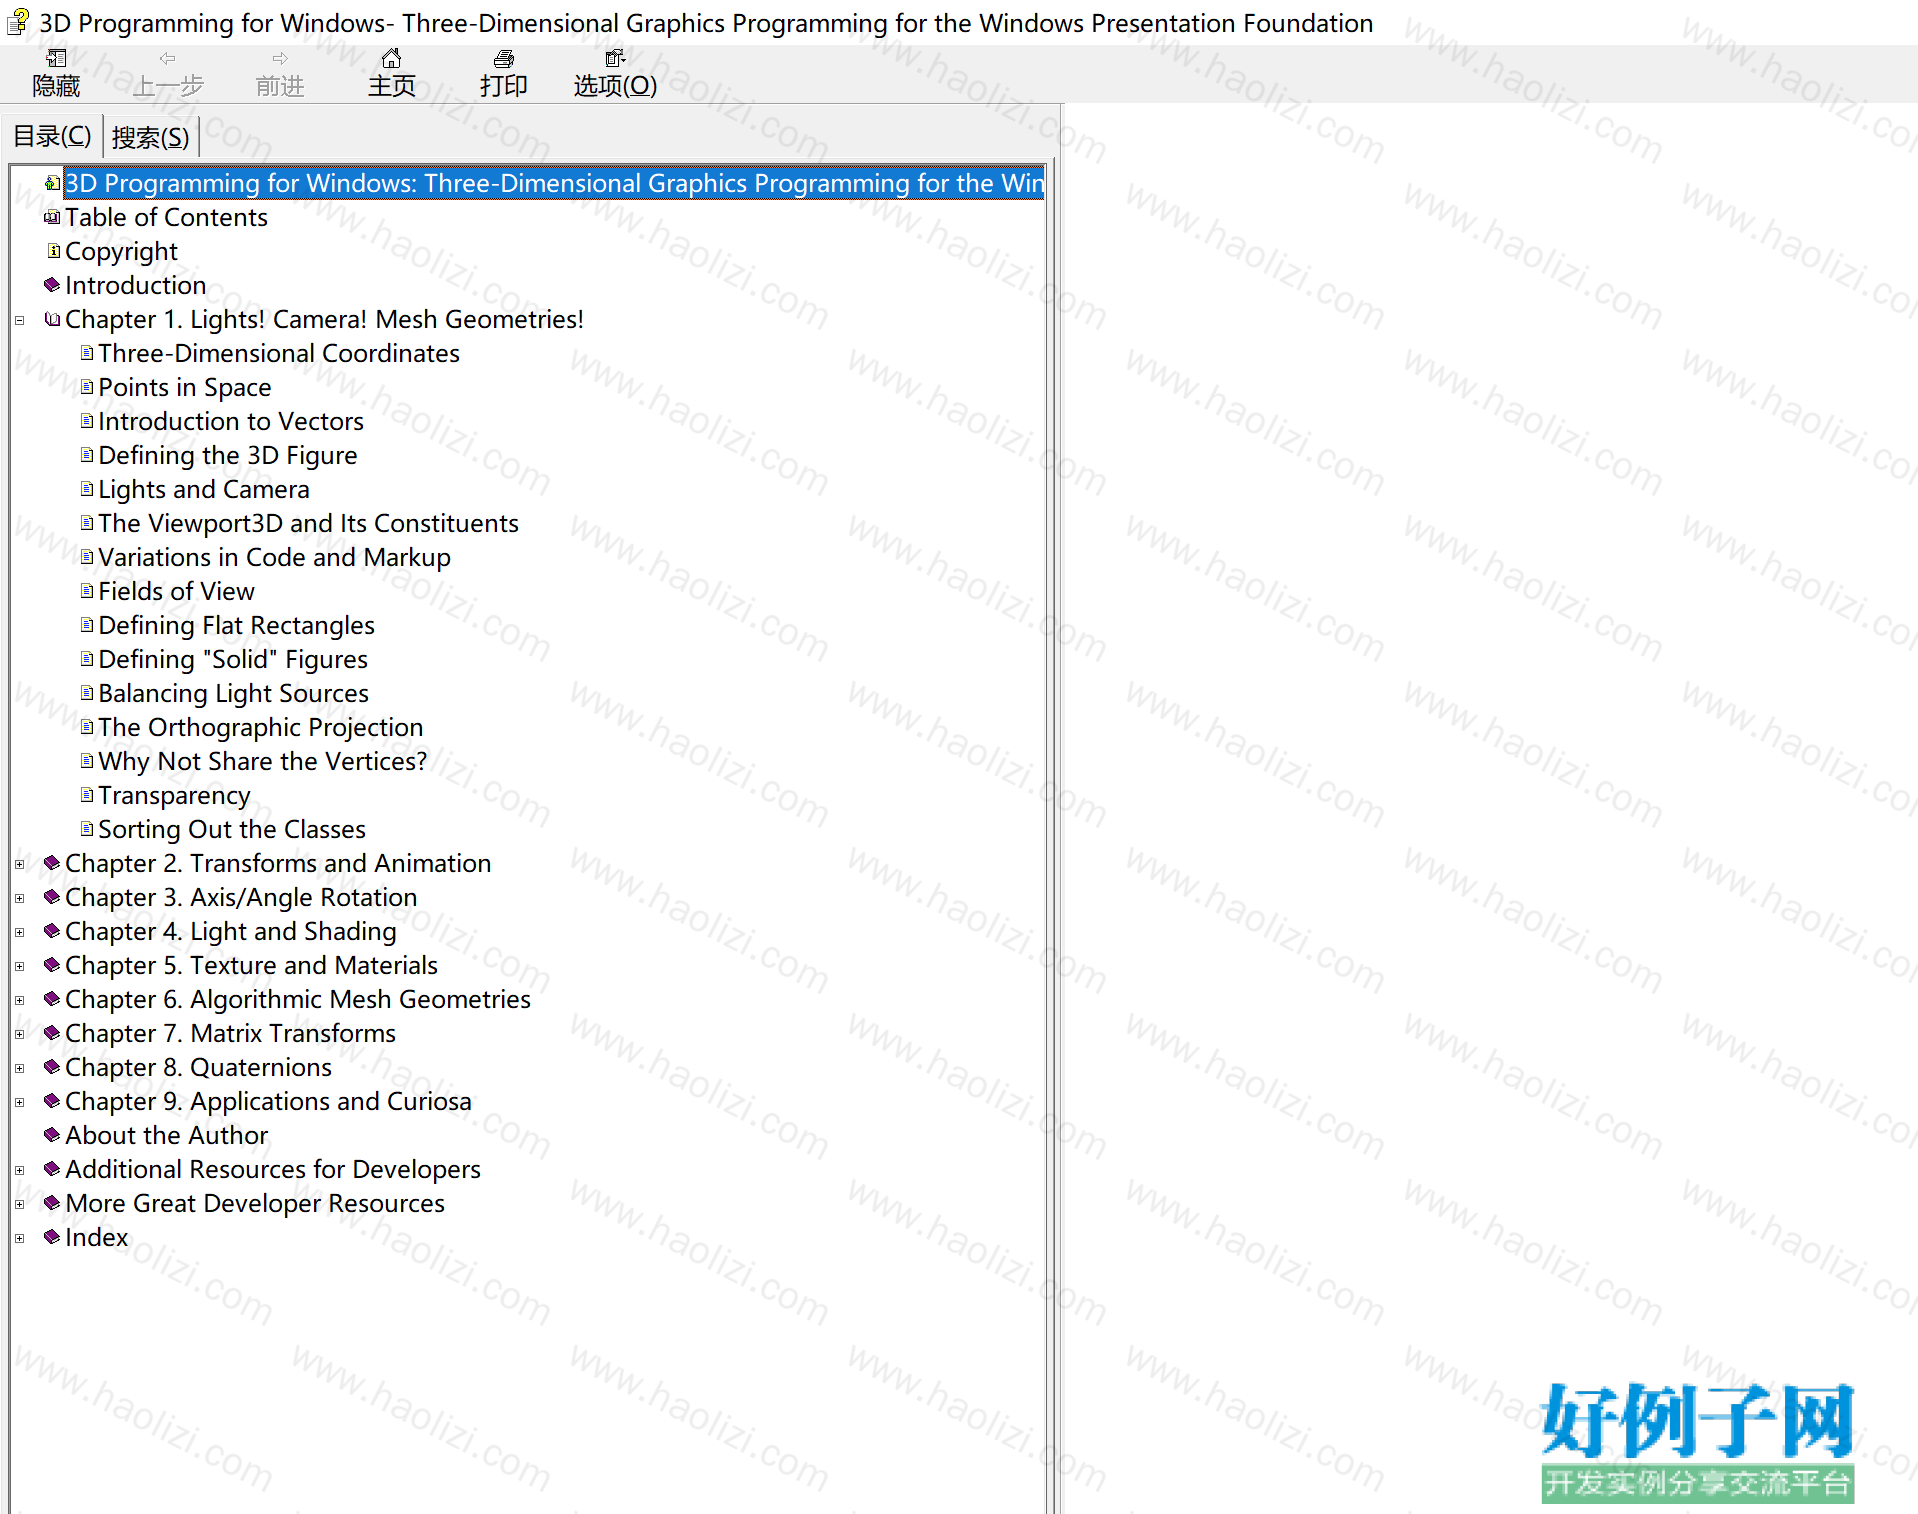The image size is (1918, 1514).
Task: Expand Chapter 3 Axis/Angle Rotation node
Action: pos(19,899)
